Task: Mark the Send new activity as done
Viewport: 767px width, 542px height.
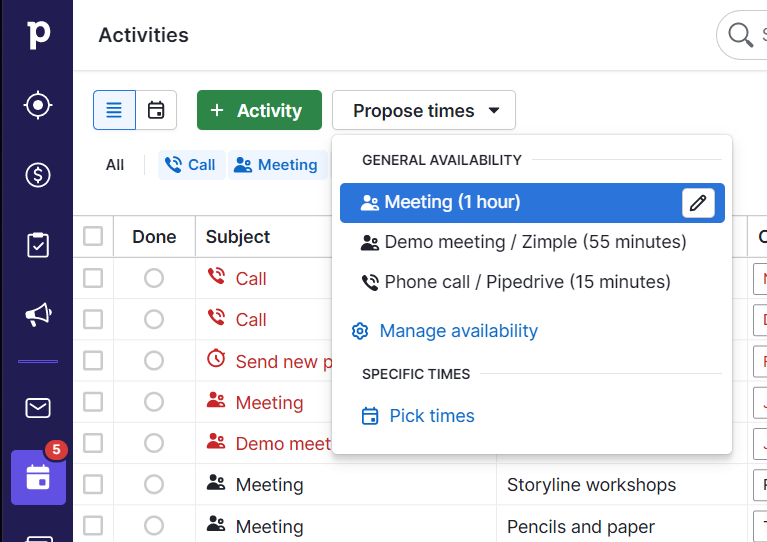Action: [x=154, y=361]
